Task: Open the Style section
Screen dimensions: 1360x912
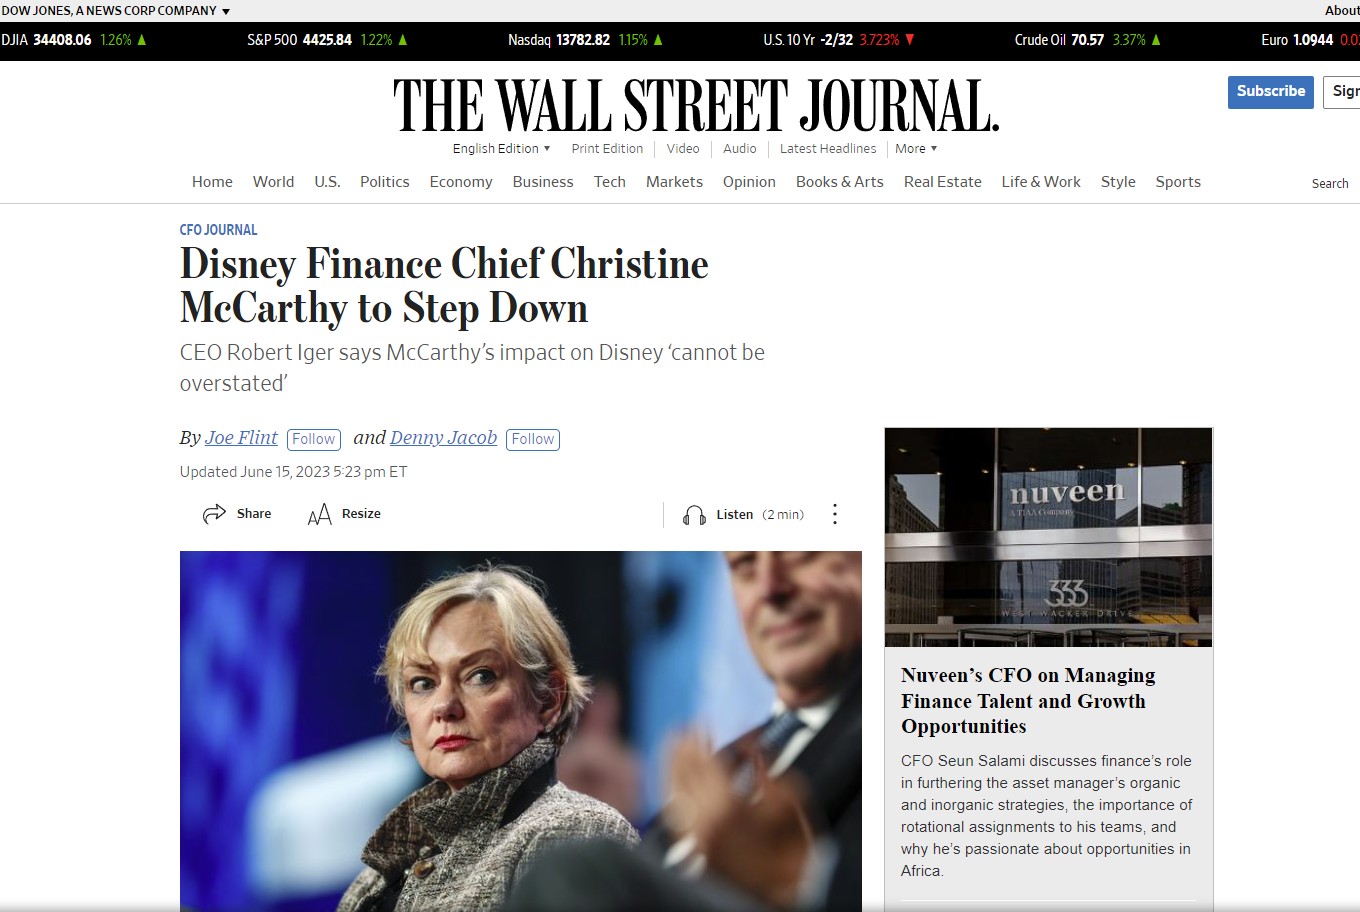Action: coord(1118,182)
